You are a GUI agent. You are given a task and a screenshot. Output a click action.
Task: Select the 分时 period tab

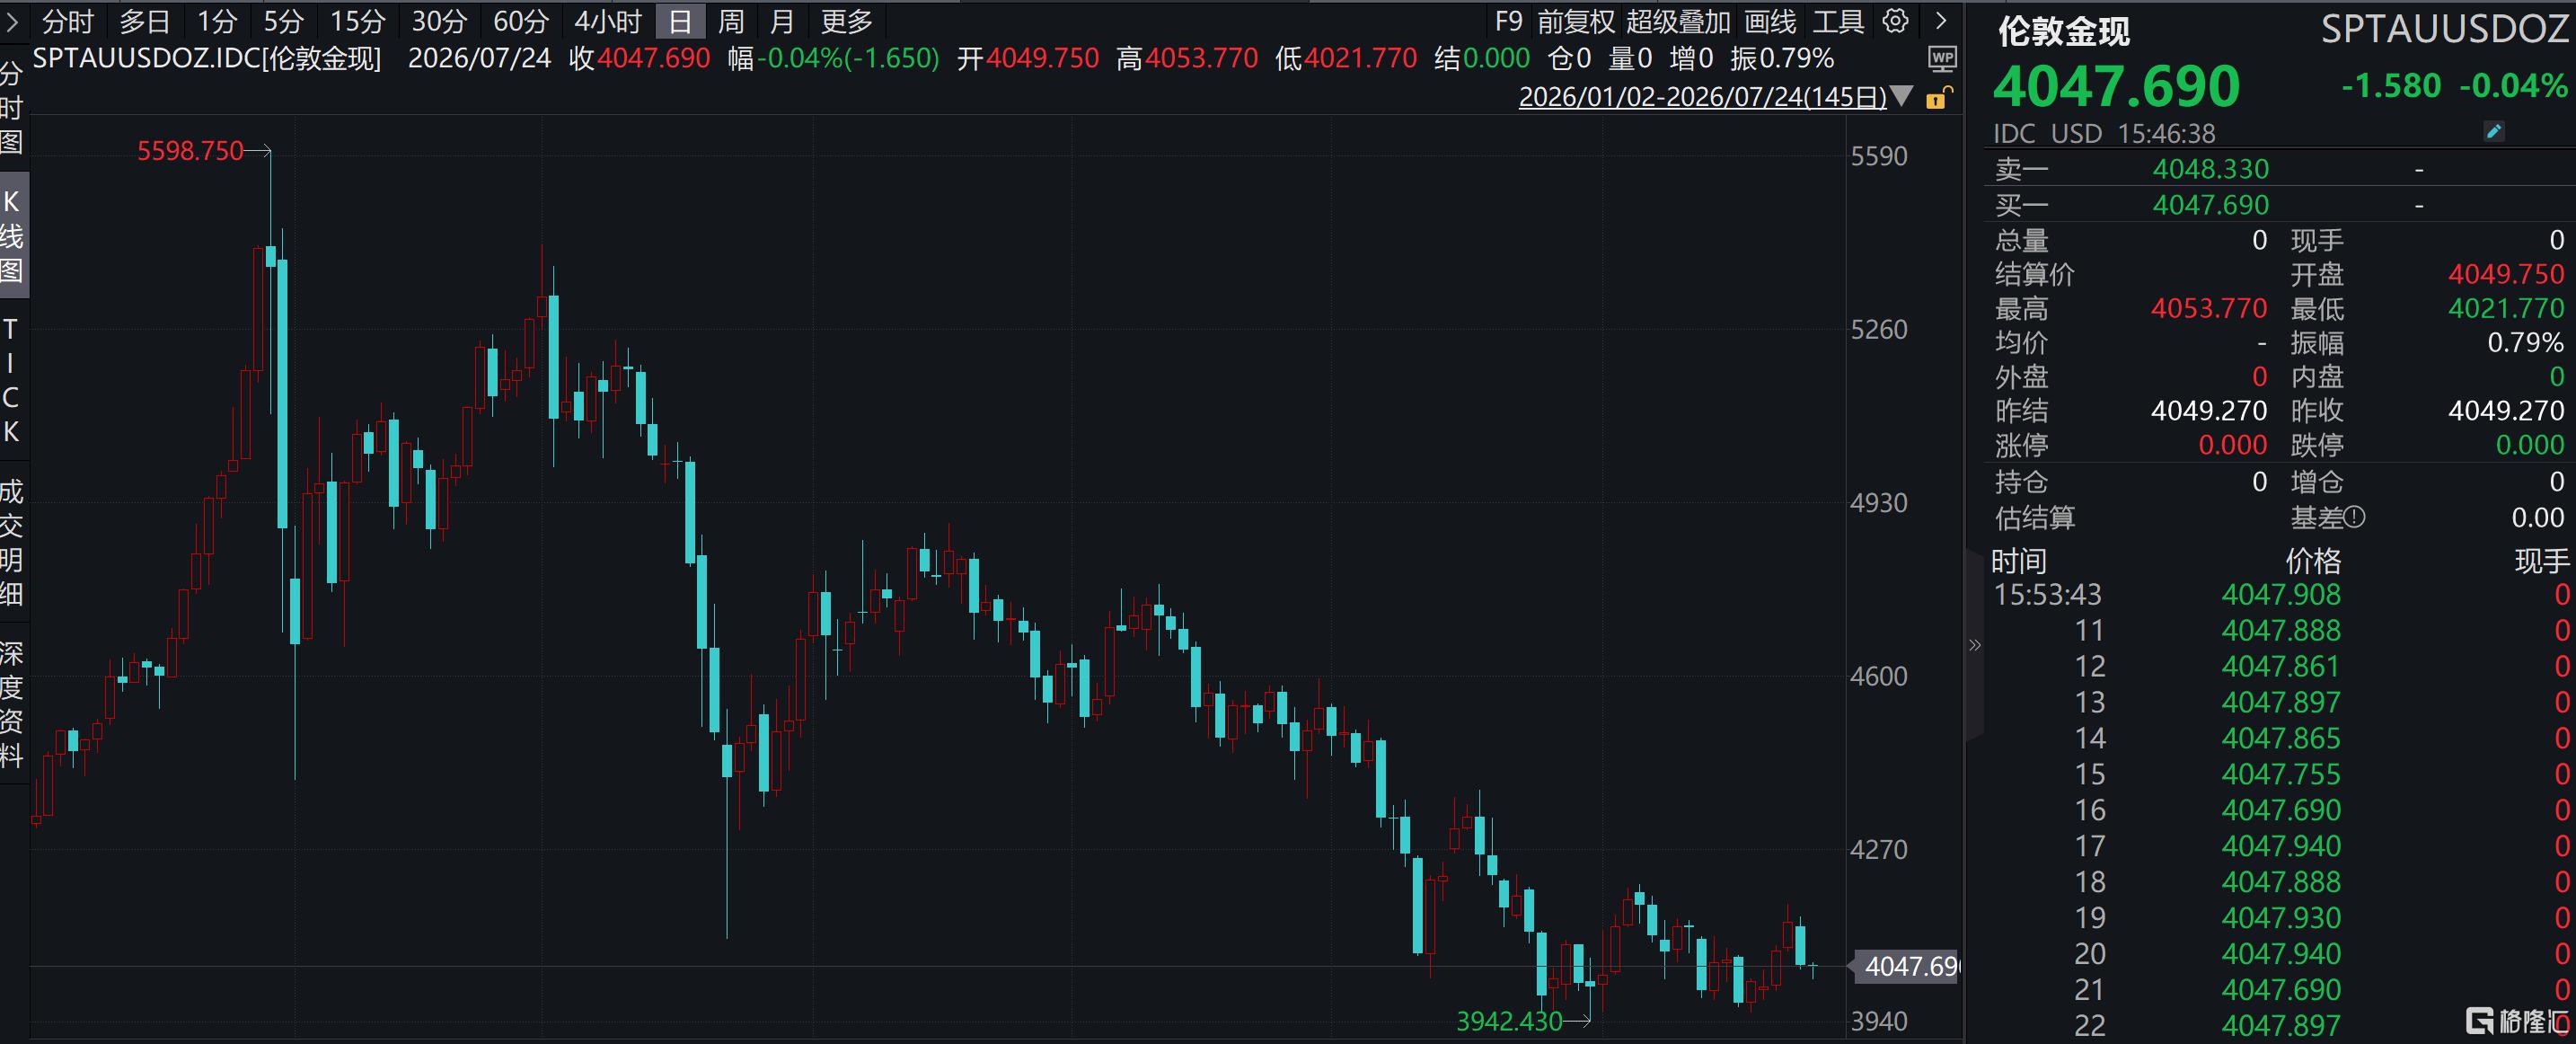[x=68, y=21]
